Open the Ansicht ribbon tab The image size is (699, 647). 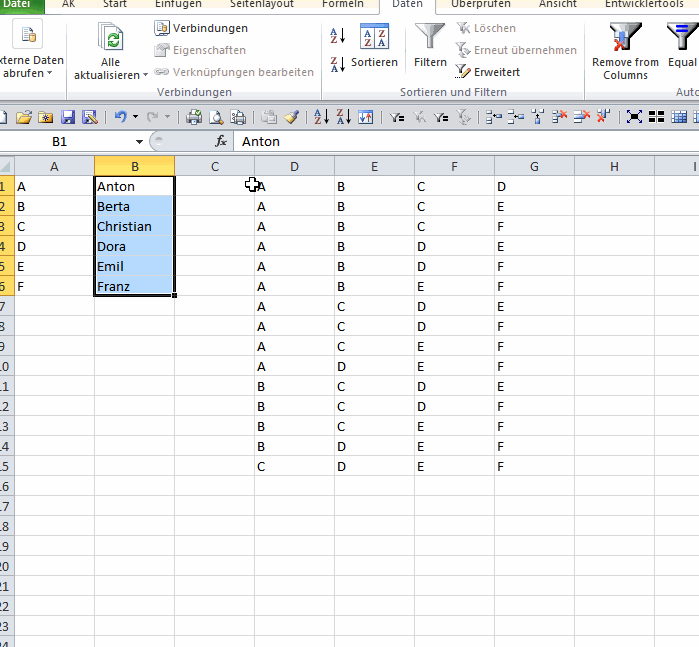(x=558, y=4)
